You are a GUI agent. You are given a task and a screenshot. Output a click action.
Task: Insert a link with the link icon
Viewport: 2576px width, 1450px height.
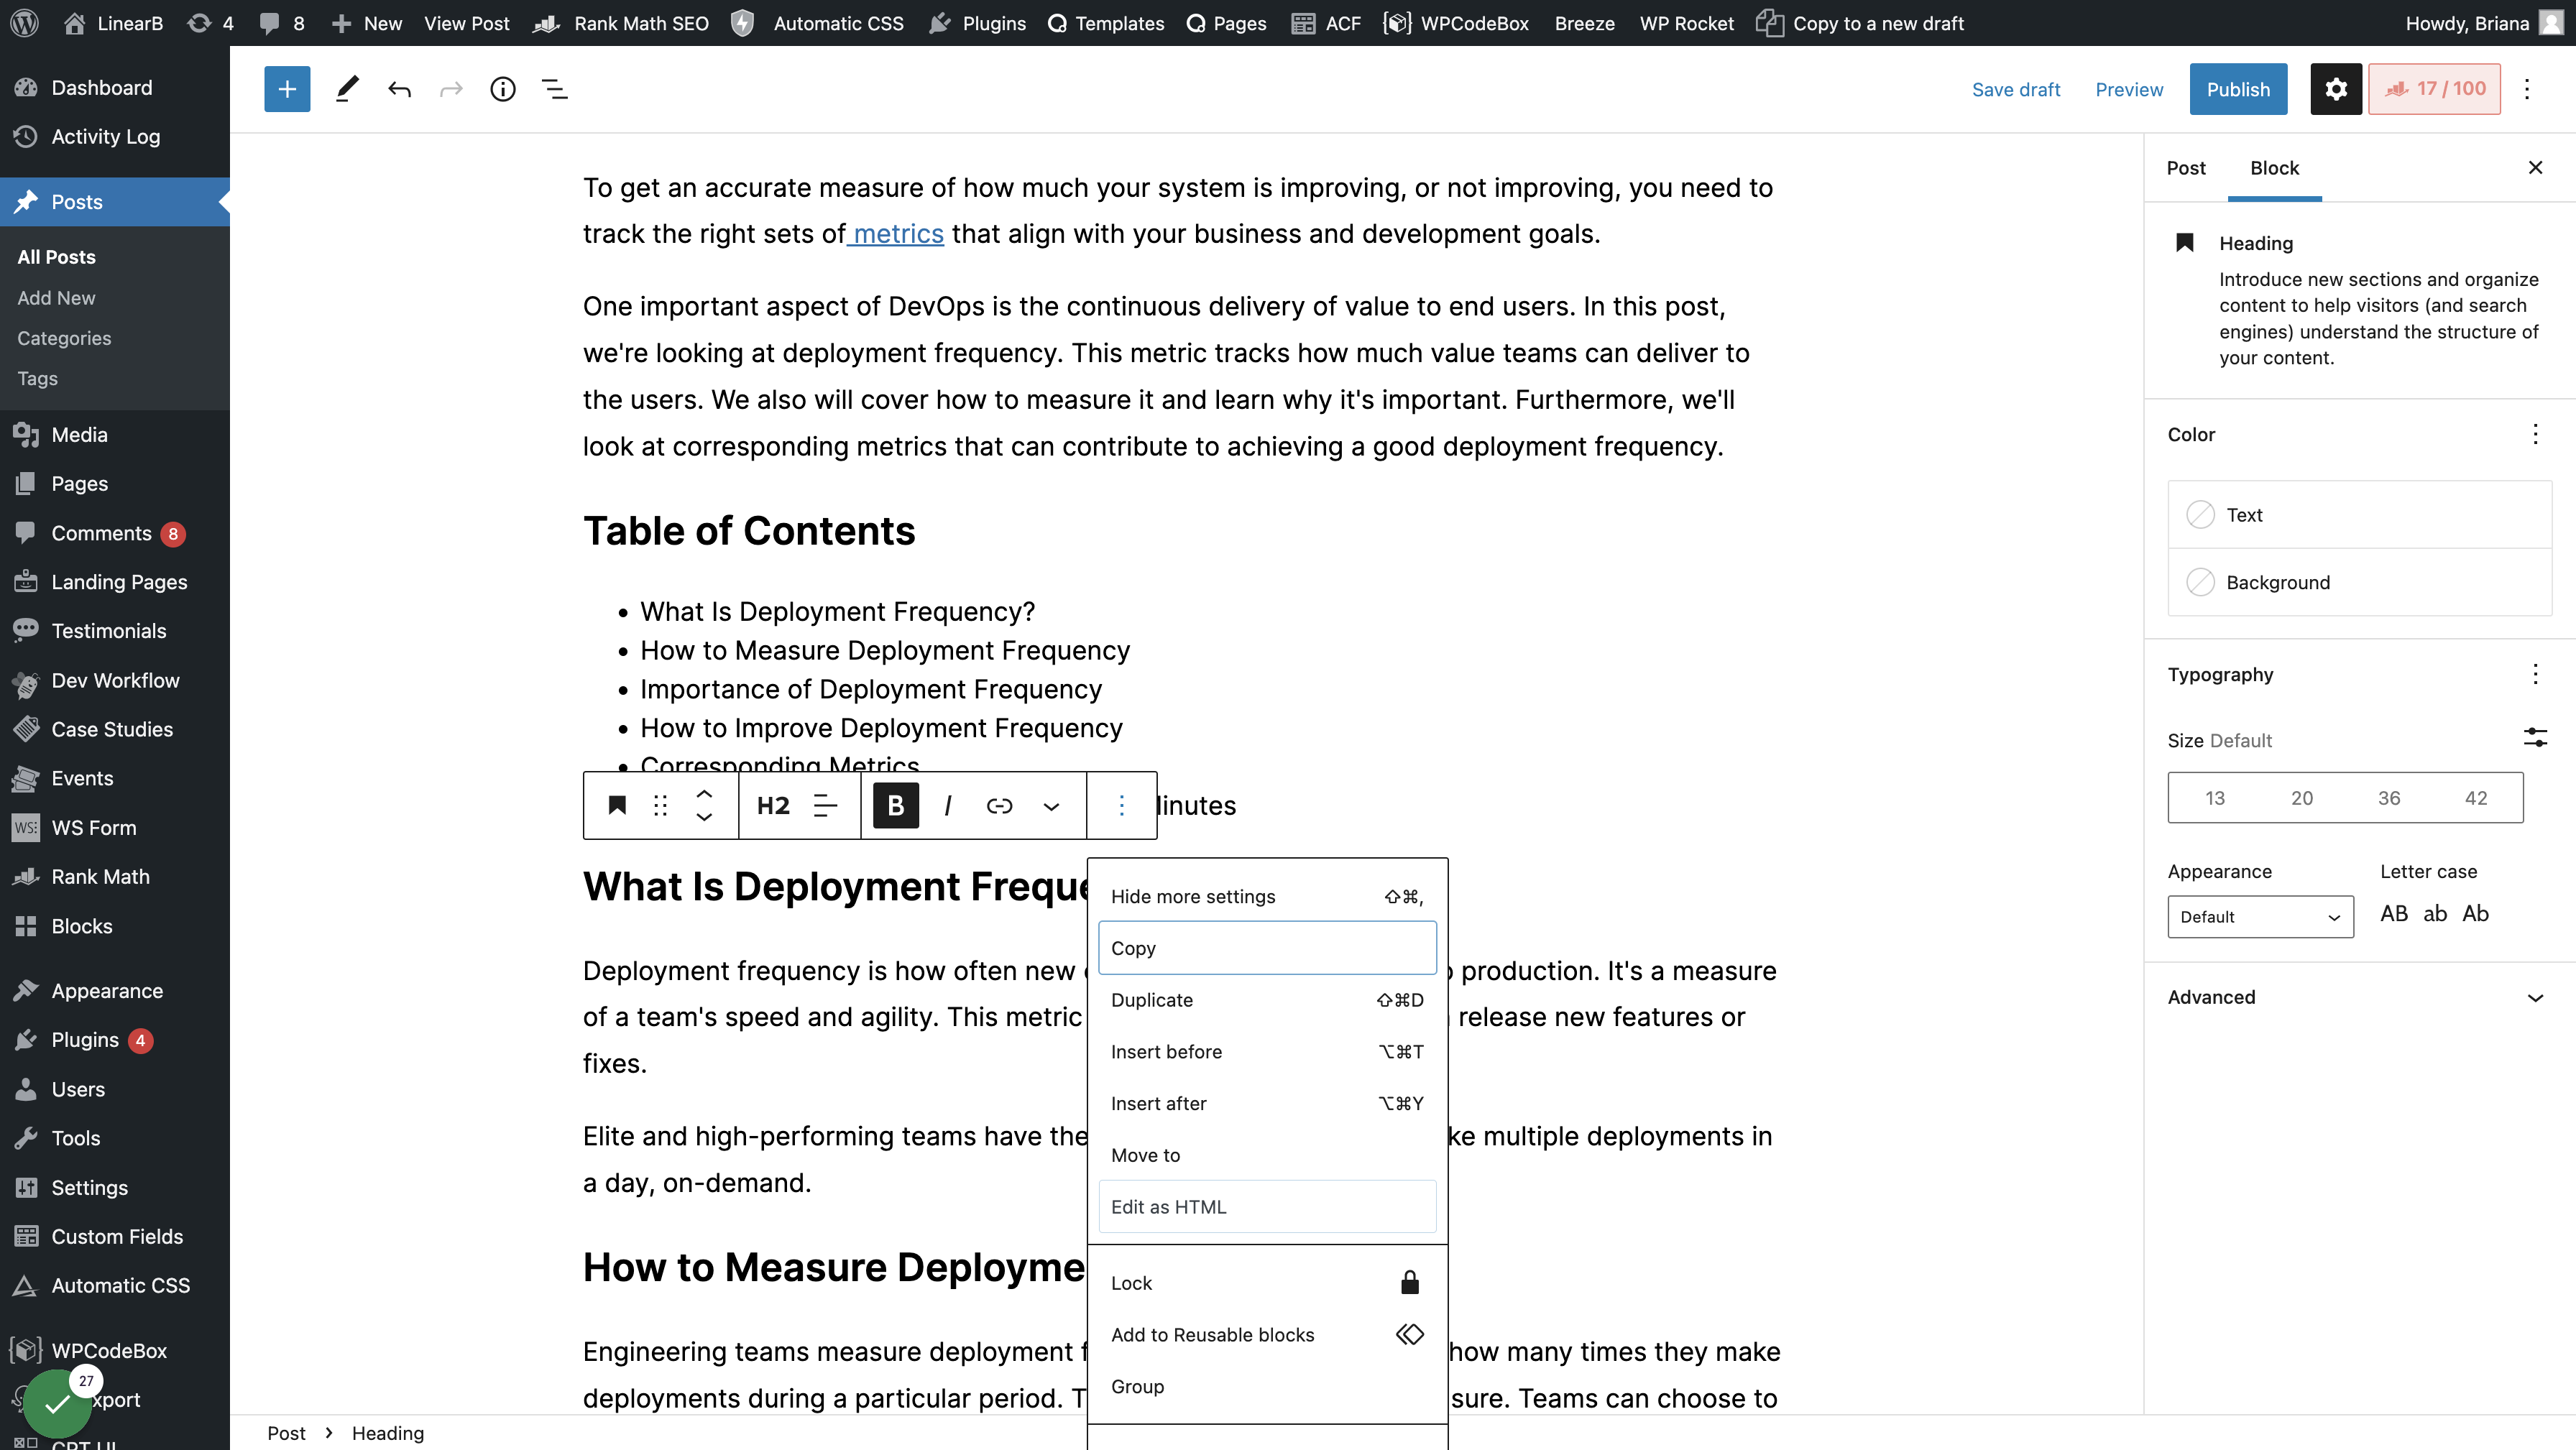[1000, 805]
